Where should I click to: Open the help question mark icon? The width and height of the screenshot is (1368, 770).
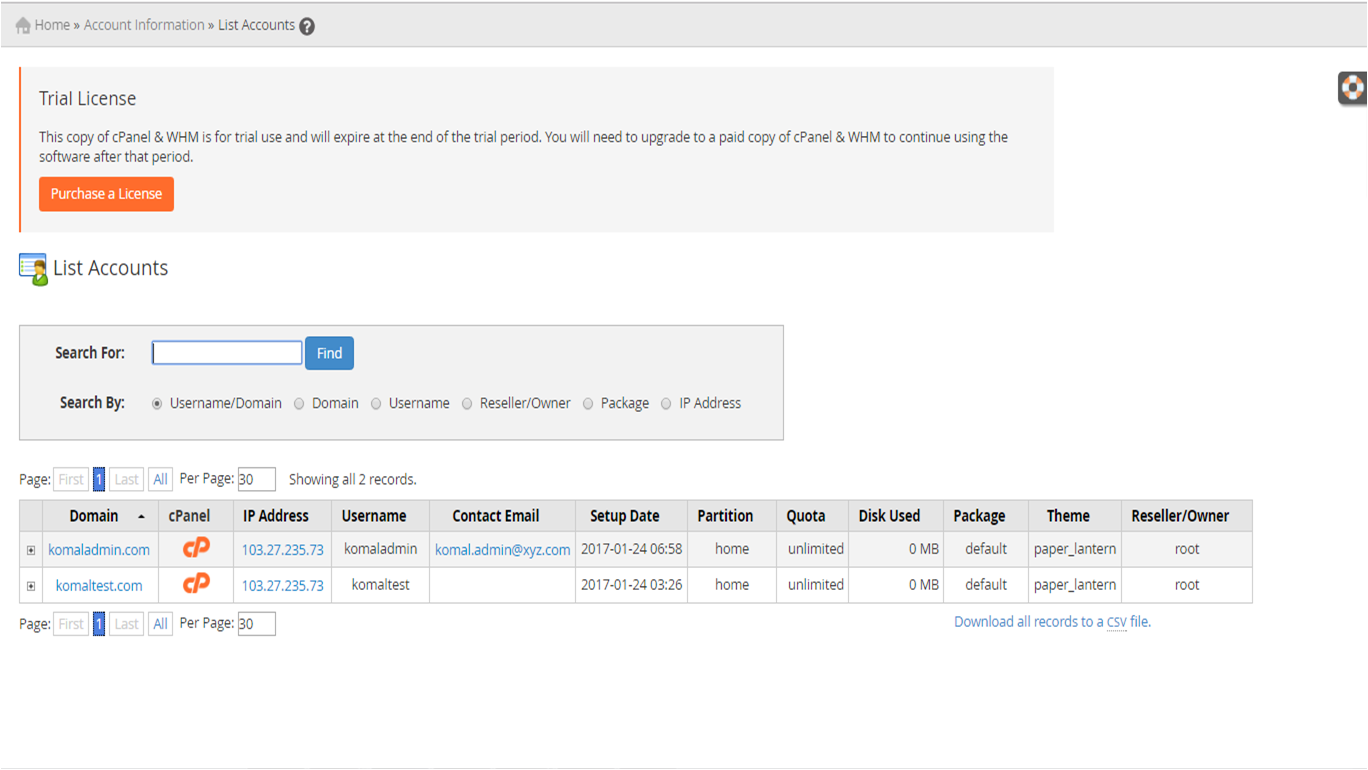point(307,27)
